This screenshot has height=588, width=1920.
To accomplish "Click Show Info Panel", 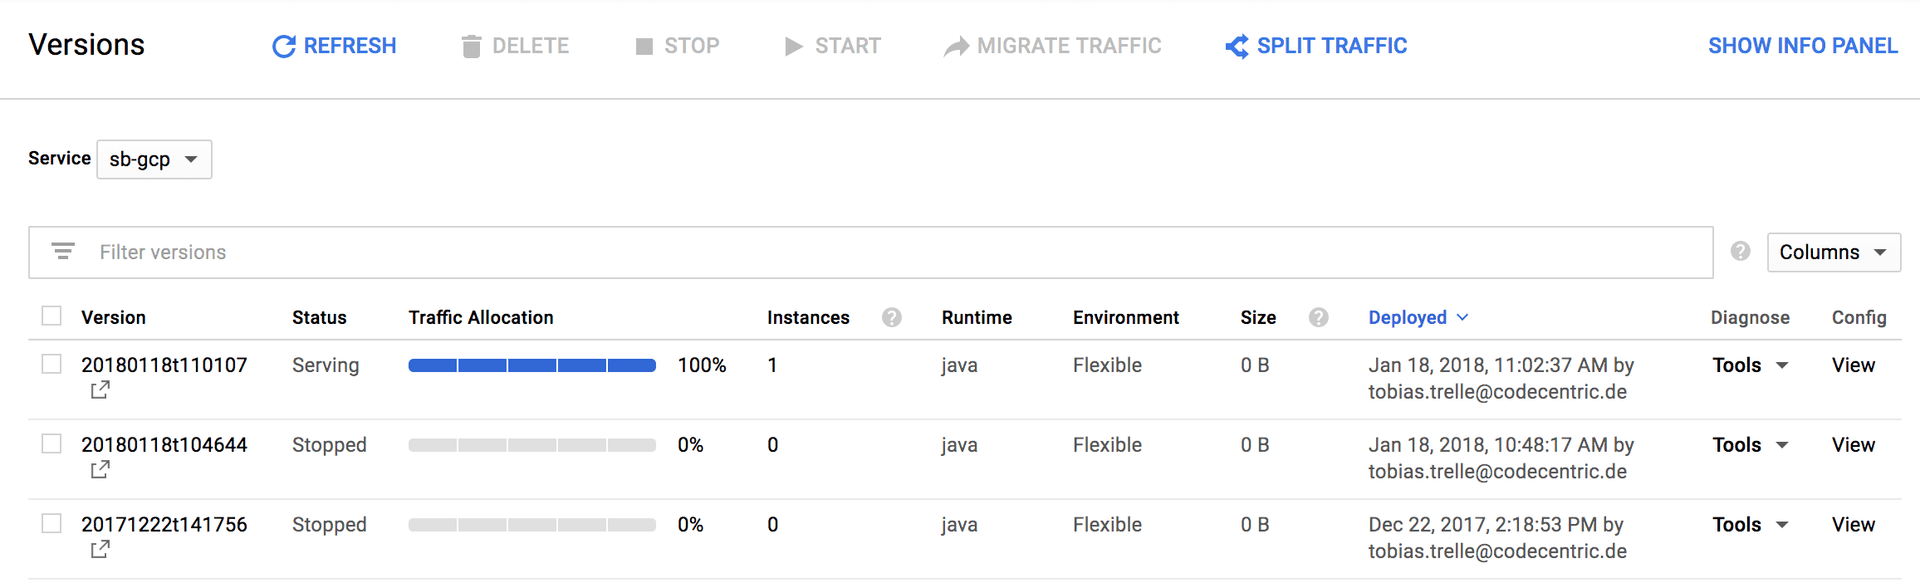I will coord(1802,46).
